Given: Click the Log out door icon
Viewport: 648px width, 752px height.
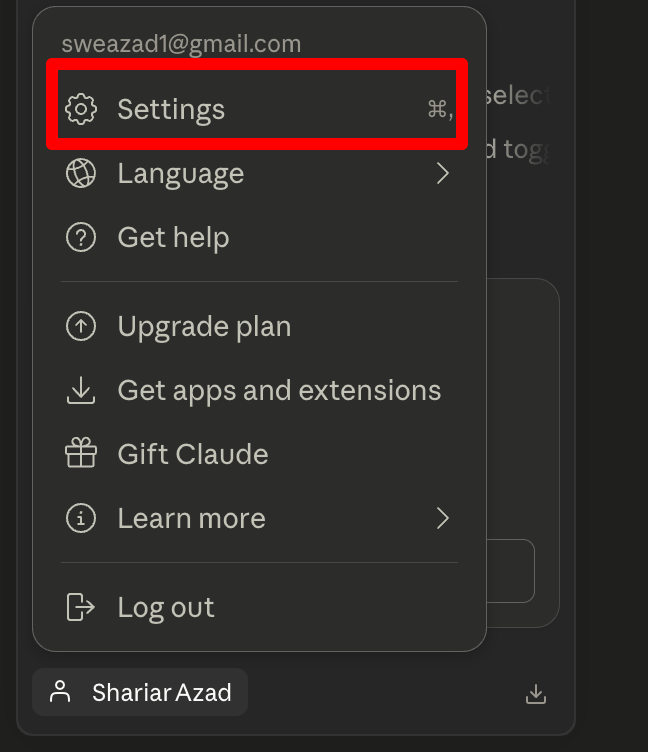Looking at the screenshot, I should click(80, 607).
